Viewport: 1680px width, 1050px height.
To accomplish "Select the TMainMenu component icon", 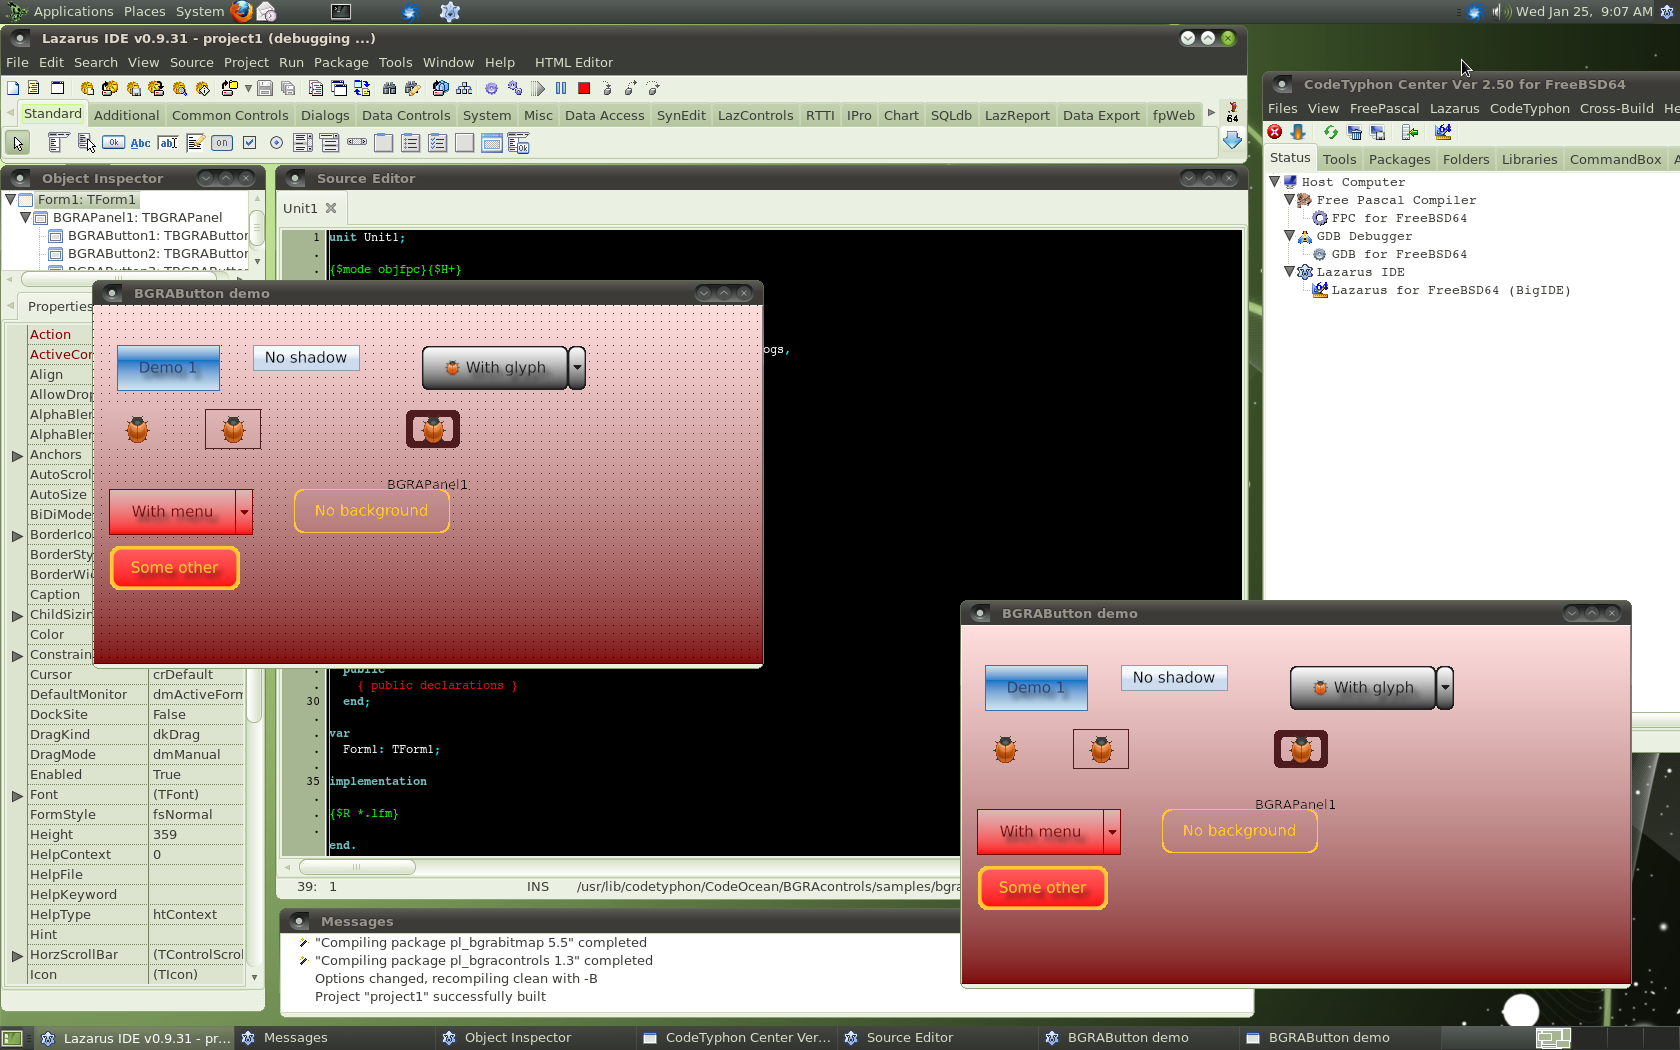I will click(59, 143).
